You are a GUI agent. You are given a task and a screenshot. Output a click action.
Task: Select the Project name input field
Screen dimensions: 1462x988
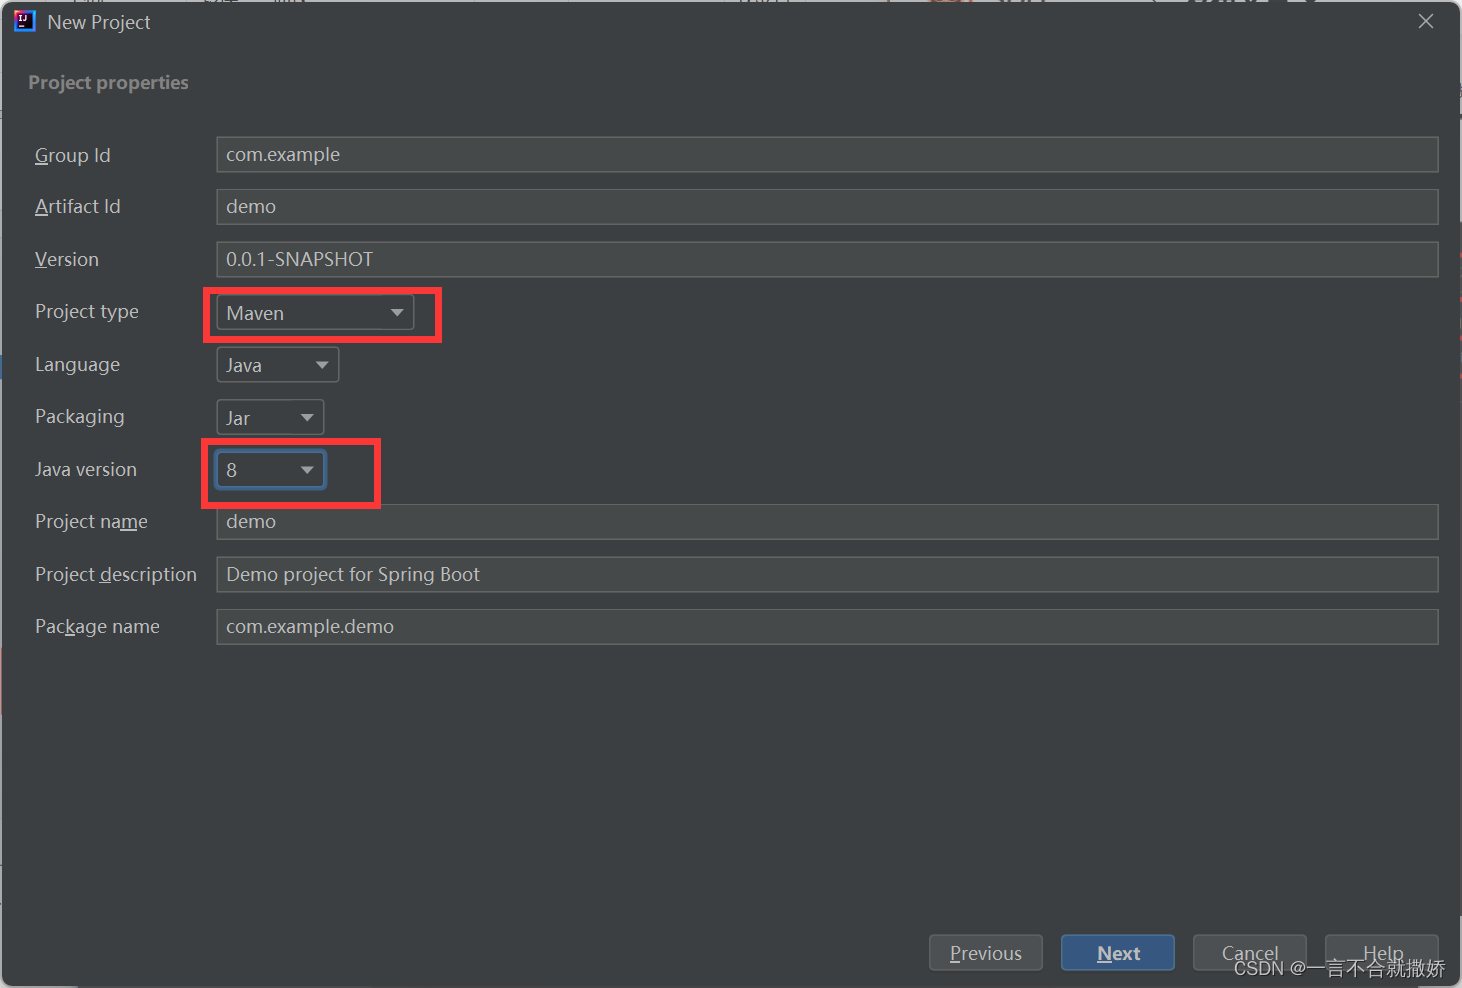tap(826, 522)
